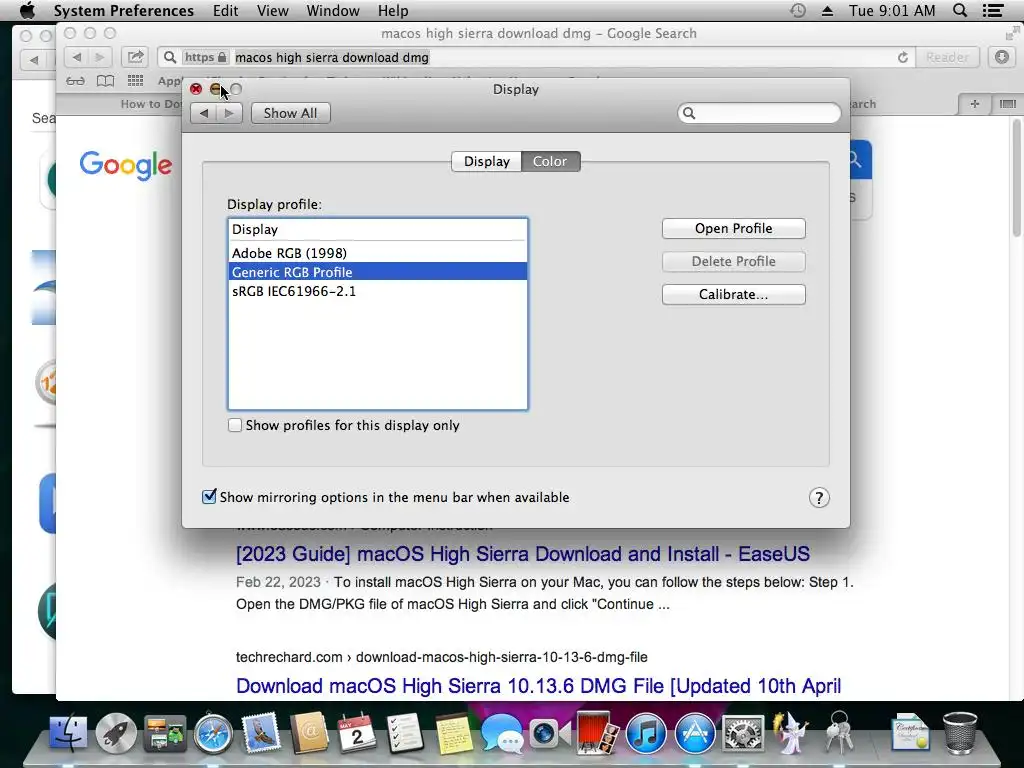Open Calendar from the Dock
This screenshot has height=768, width=1024.
357,733
